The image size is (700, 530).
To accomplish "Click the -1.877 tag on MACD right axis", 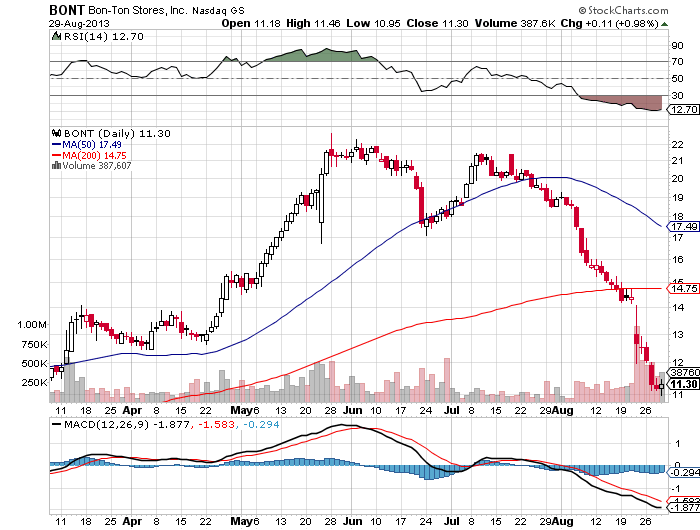I will point(683,508).
